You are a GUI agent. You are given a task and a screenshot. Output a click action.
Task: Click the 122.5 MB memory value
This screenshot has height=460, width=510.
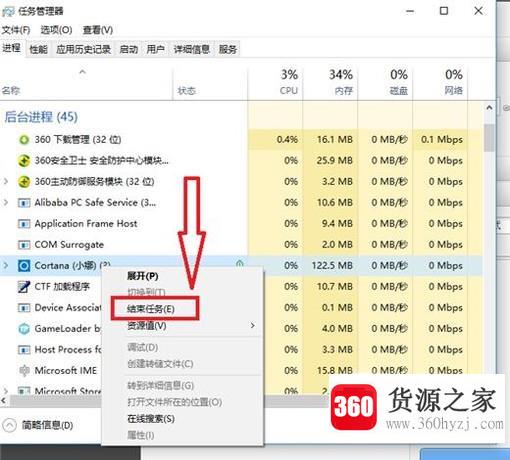(x=332, y=266)
